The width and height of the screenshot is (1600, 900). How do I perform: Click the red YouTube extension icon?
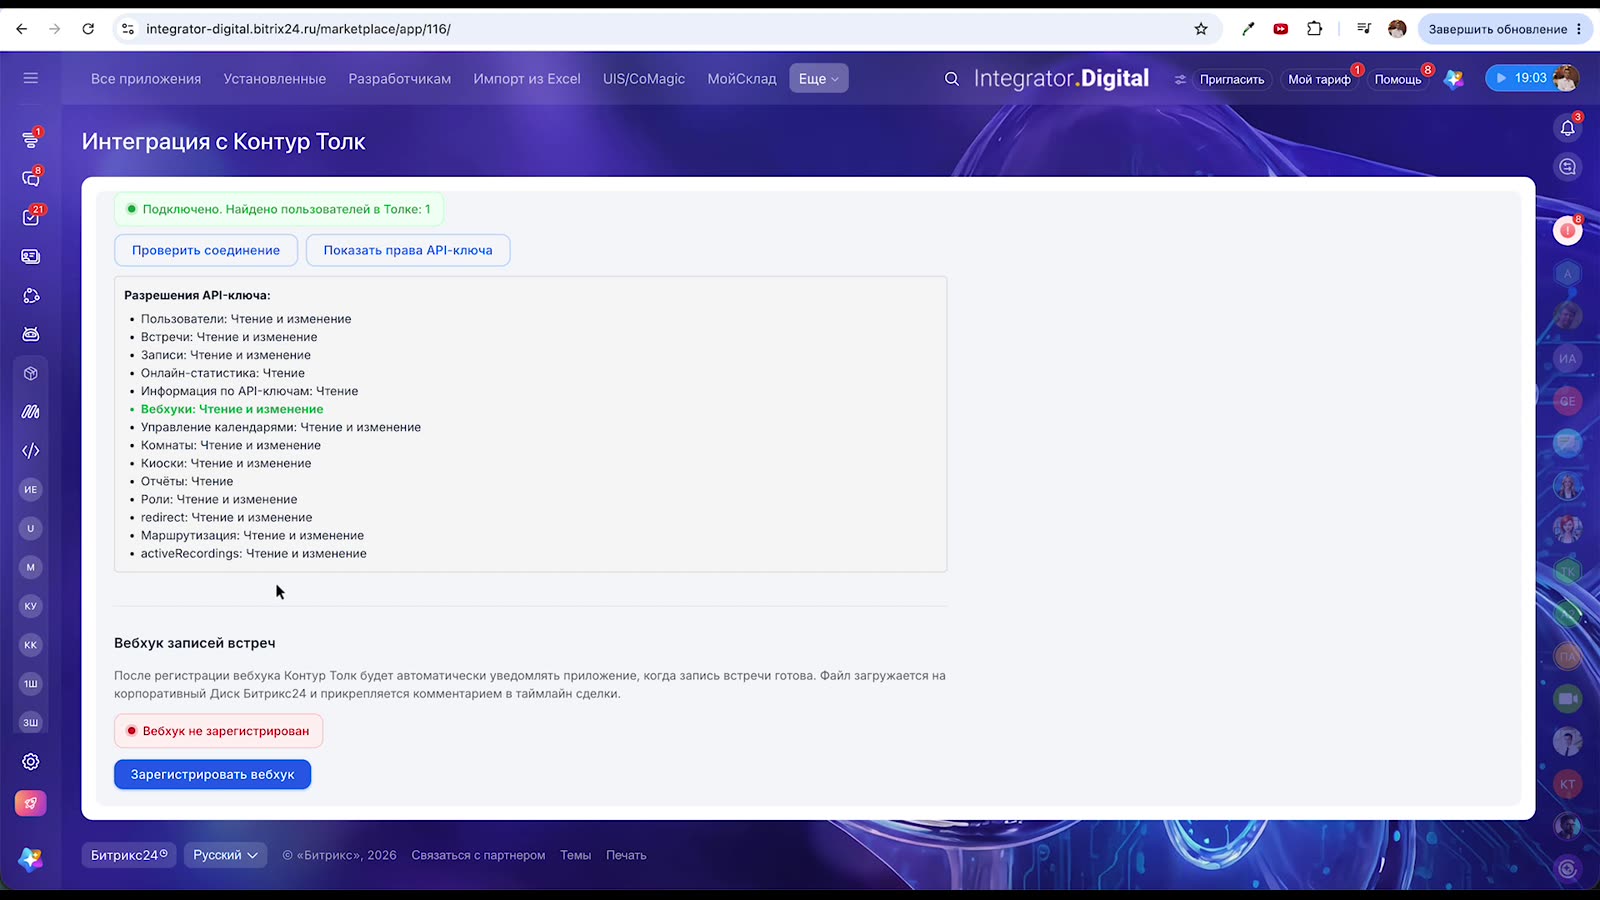pos(1281,29)
